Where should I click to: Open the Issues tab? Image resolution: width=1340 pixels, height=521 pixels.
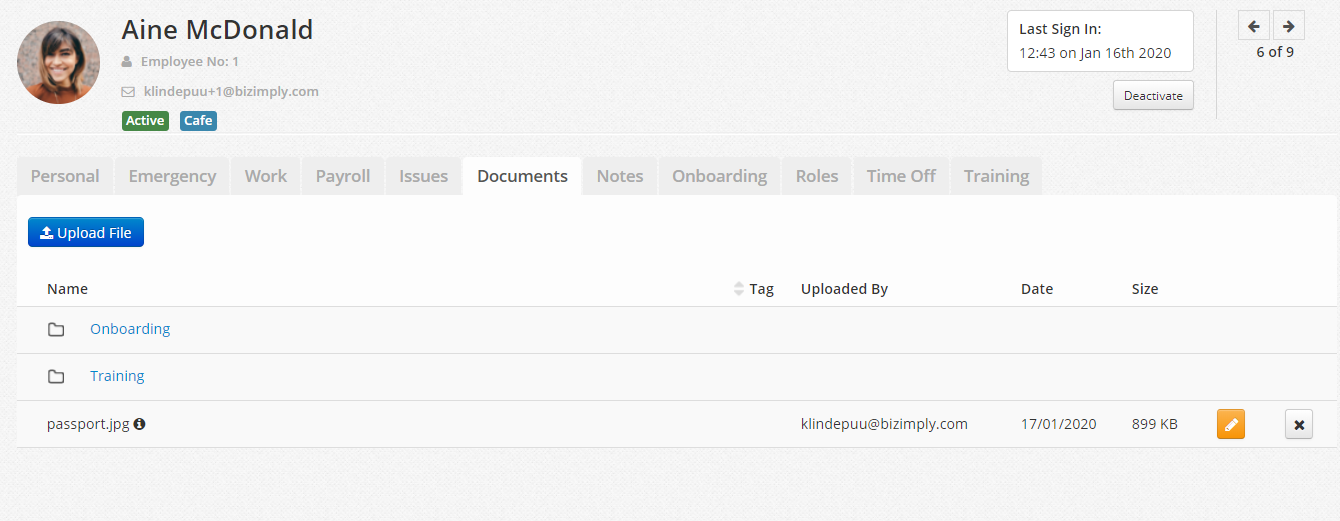click(424, 176)
